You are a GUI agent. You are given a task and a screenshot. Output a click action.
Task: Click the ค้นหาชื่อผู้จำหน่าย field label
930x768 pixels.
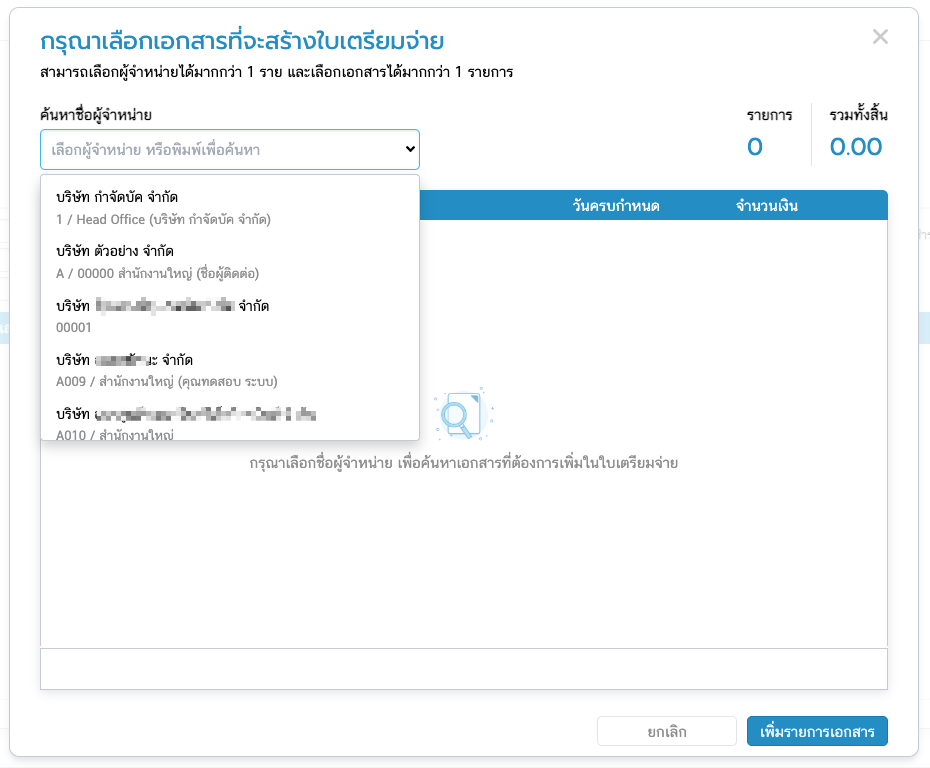95,115
